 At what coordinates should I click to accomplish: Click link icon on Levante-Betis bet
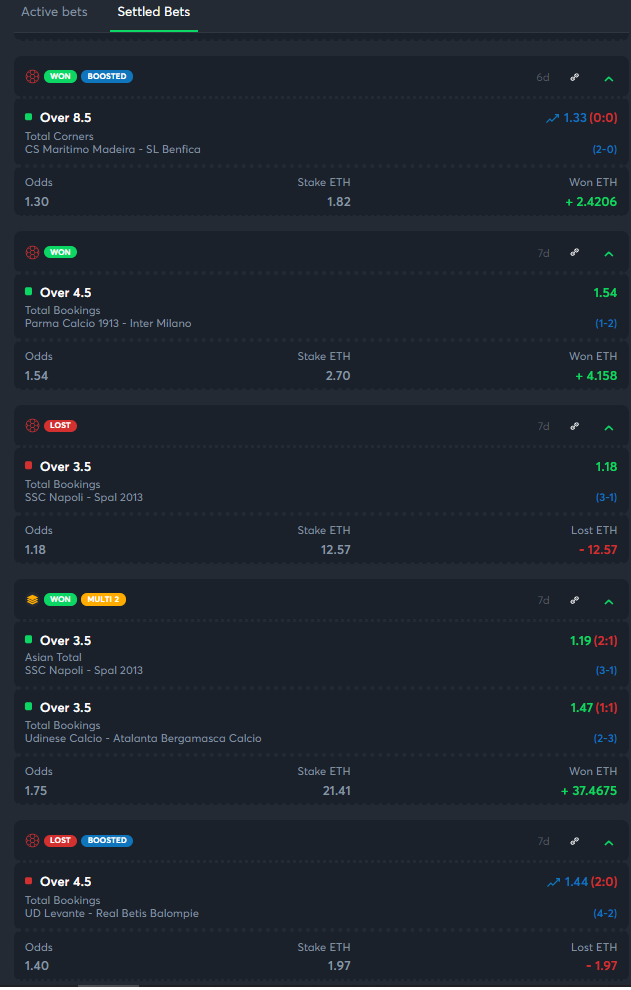click(x=575, y=841)
